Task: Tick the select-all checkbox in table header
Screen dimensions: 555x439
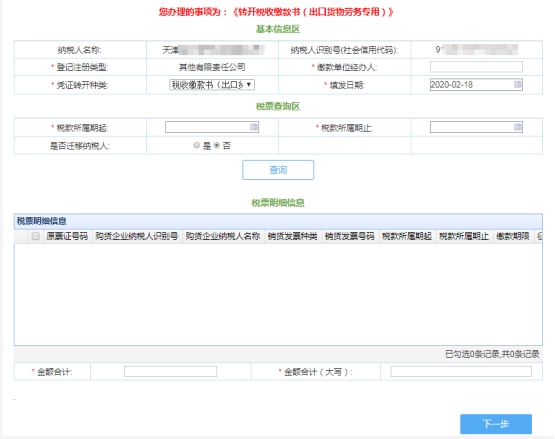Action: tap(35, 236)
